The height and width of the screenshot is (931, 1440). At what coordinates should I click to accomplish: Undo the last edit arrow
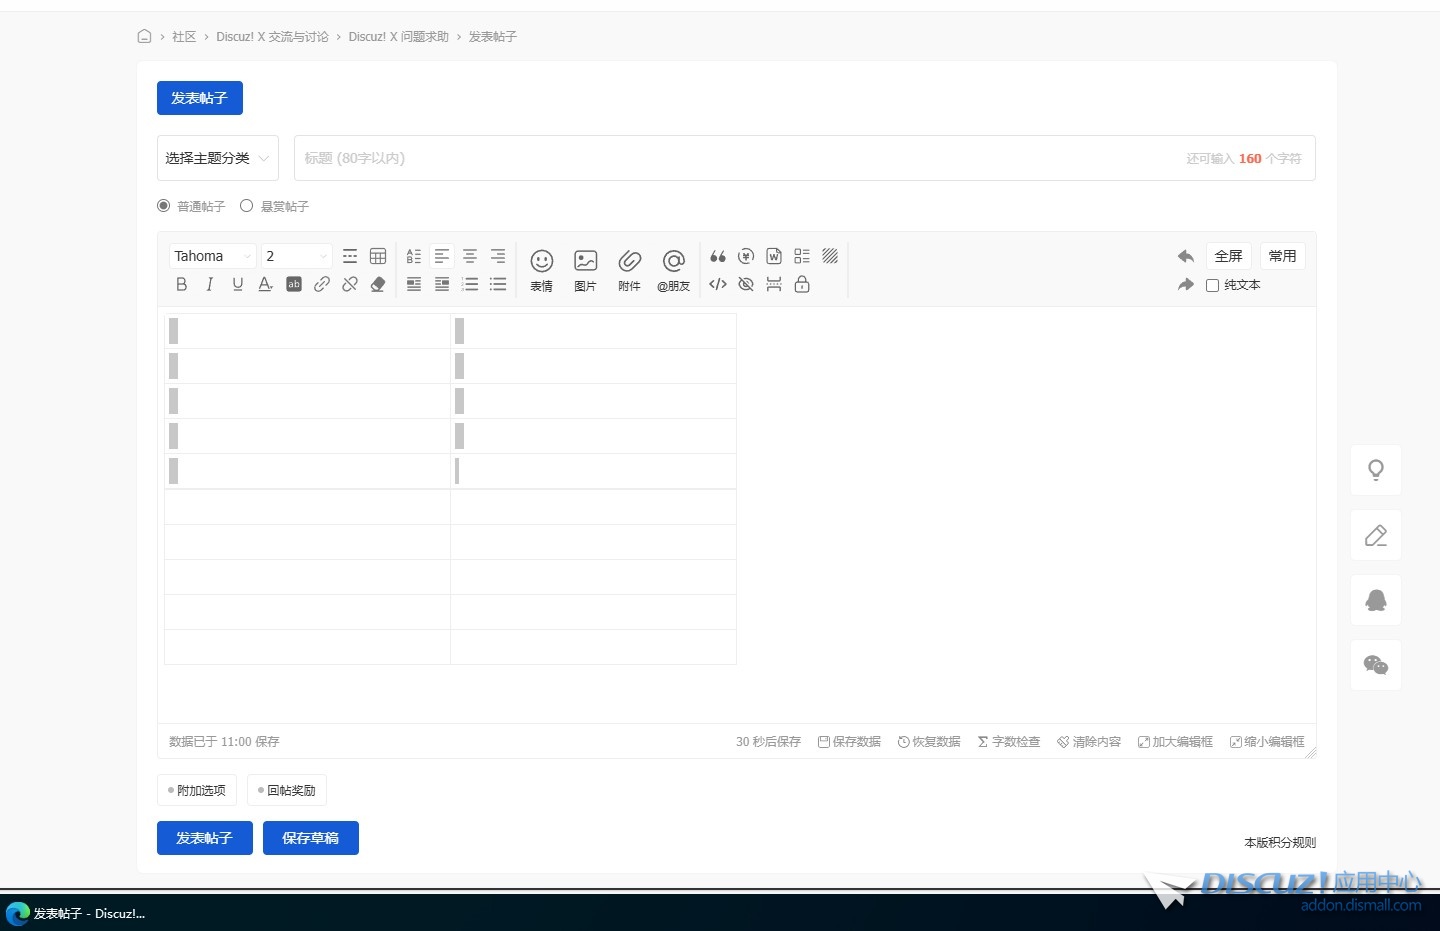pyautogui.click(x=1185, y=256)
